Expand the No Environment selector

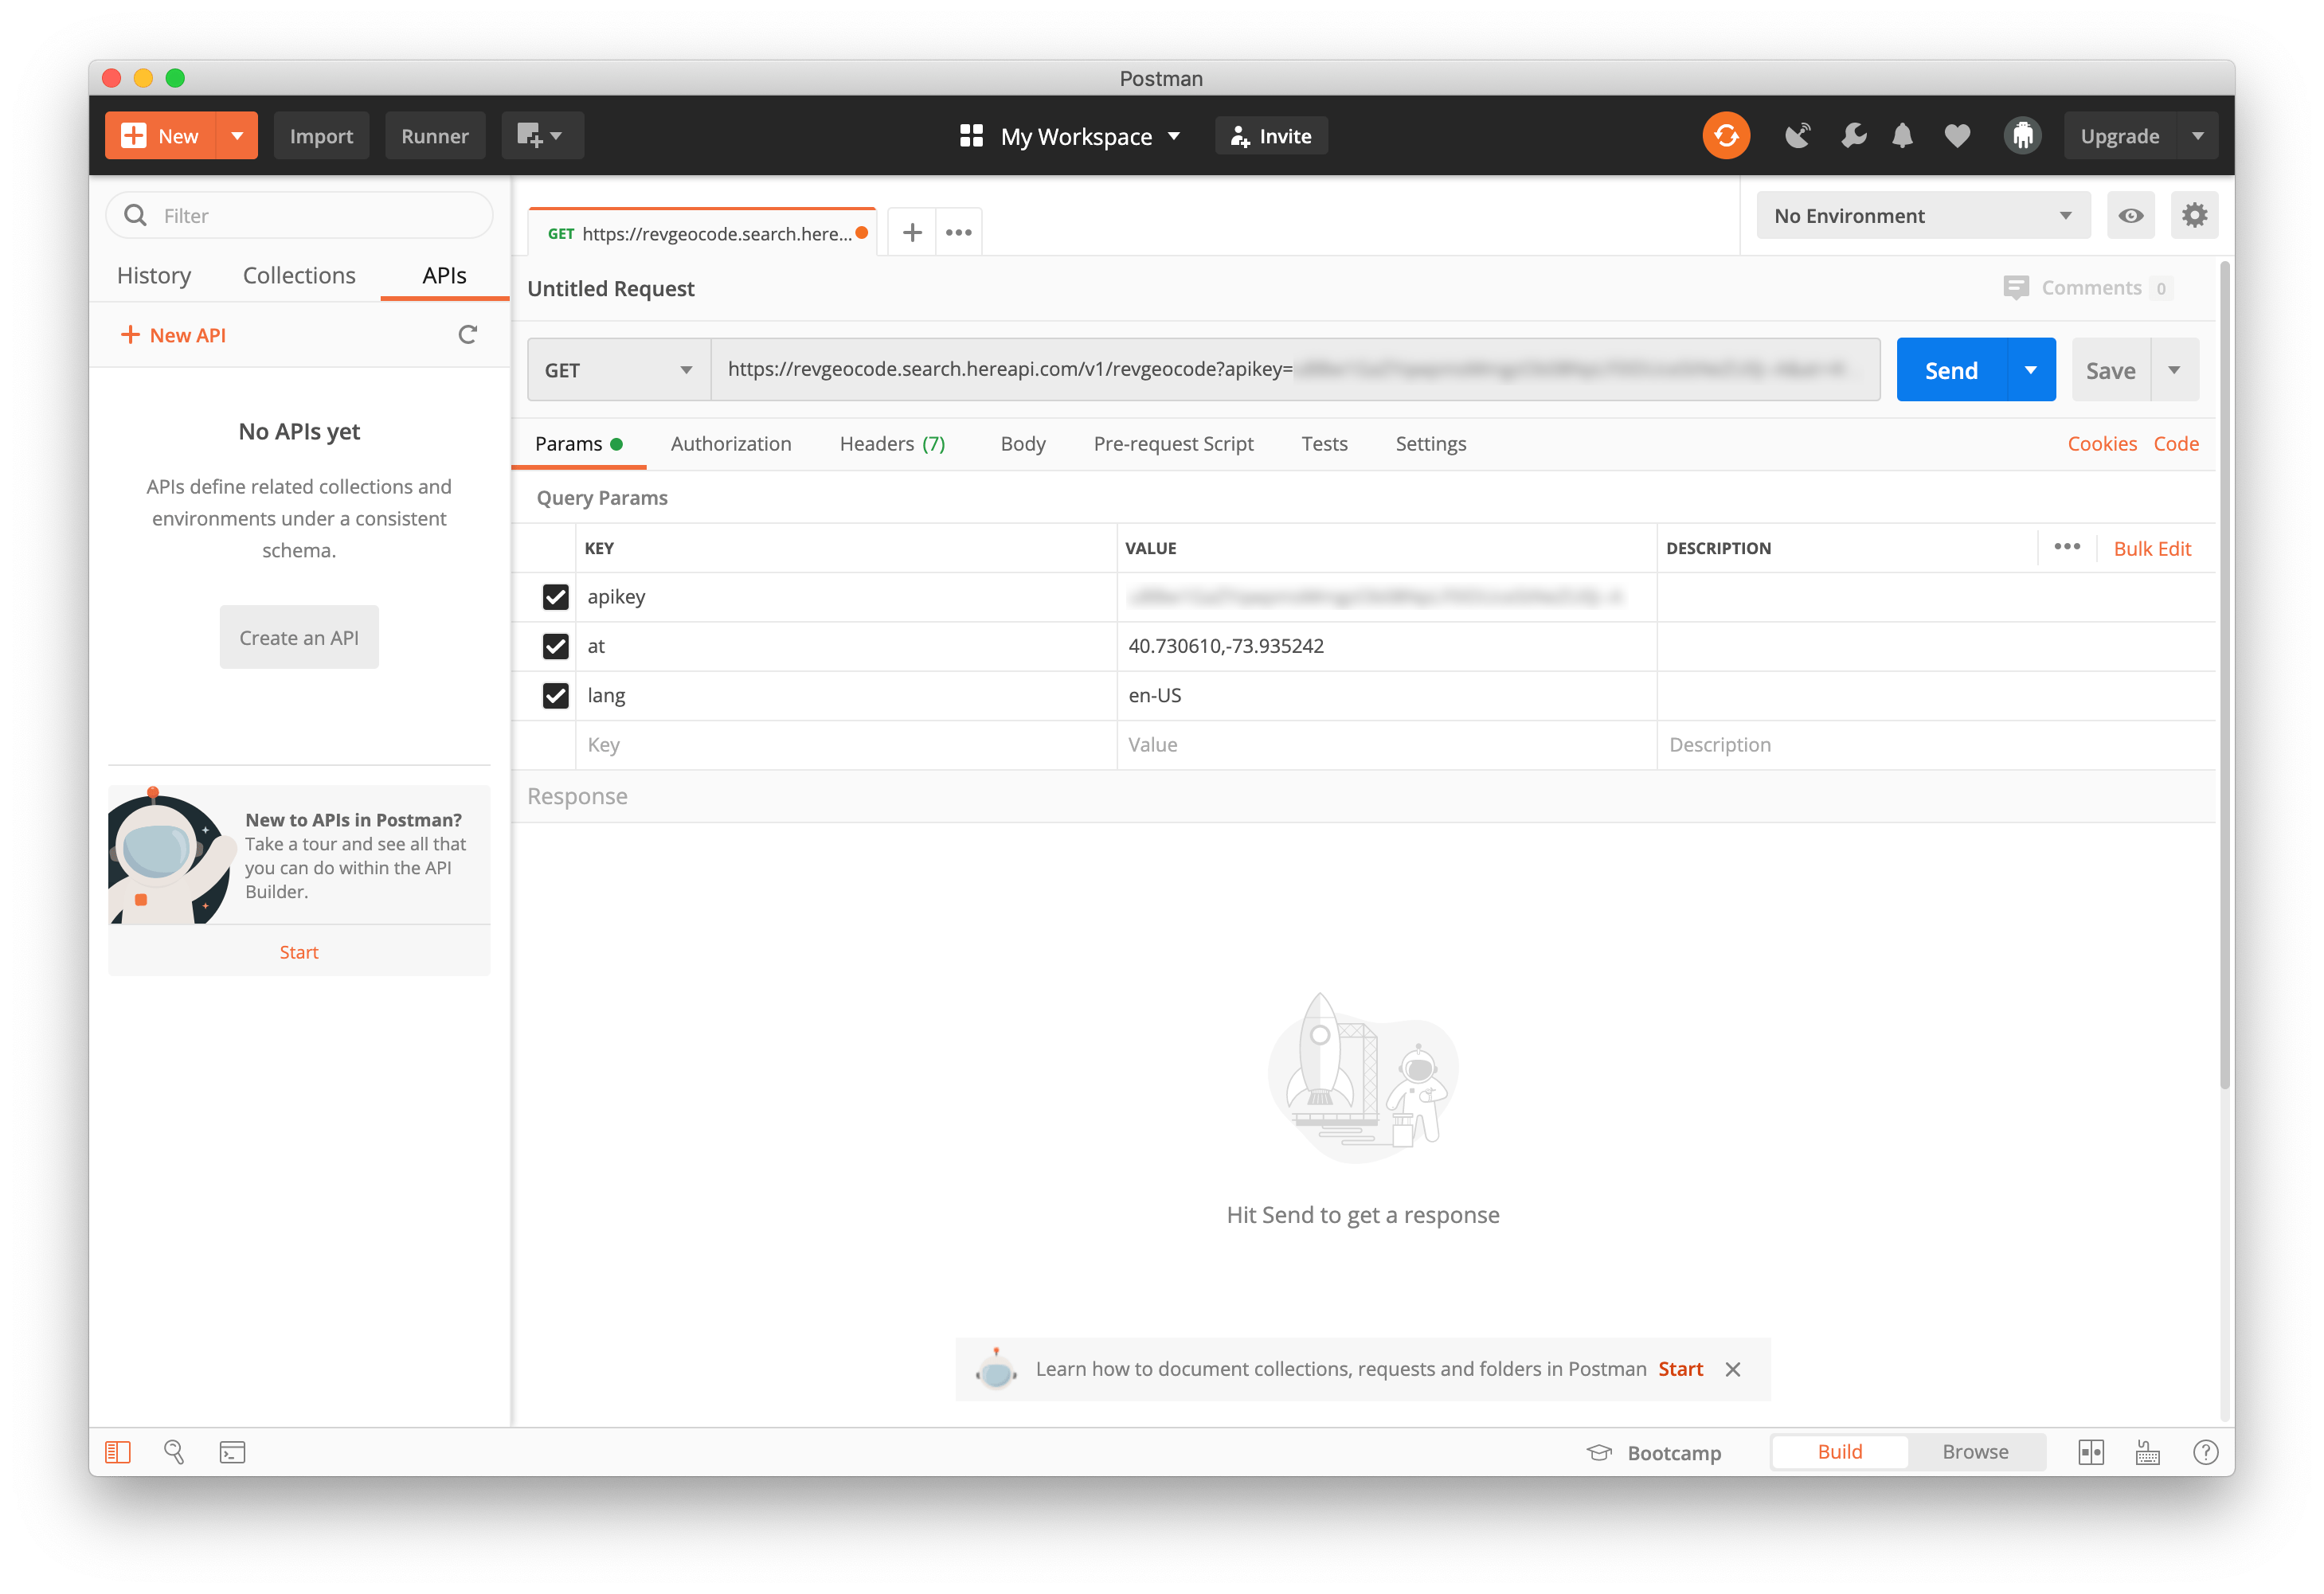(x=1921, y=216)
